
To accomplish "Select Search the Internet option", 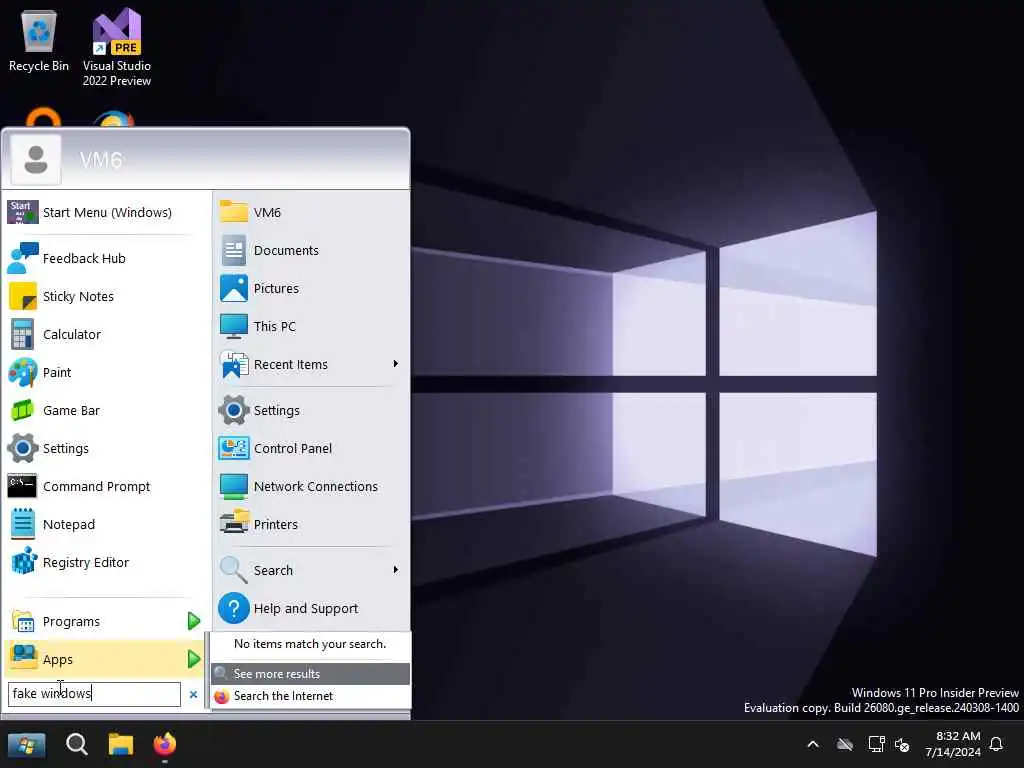I will [x=310, y=696].
